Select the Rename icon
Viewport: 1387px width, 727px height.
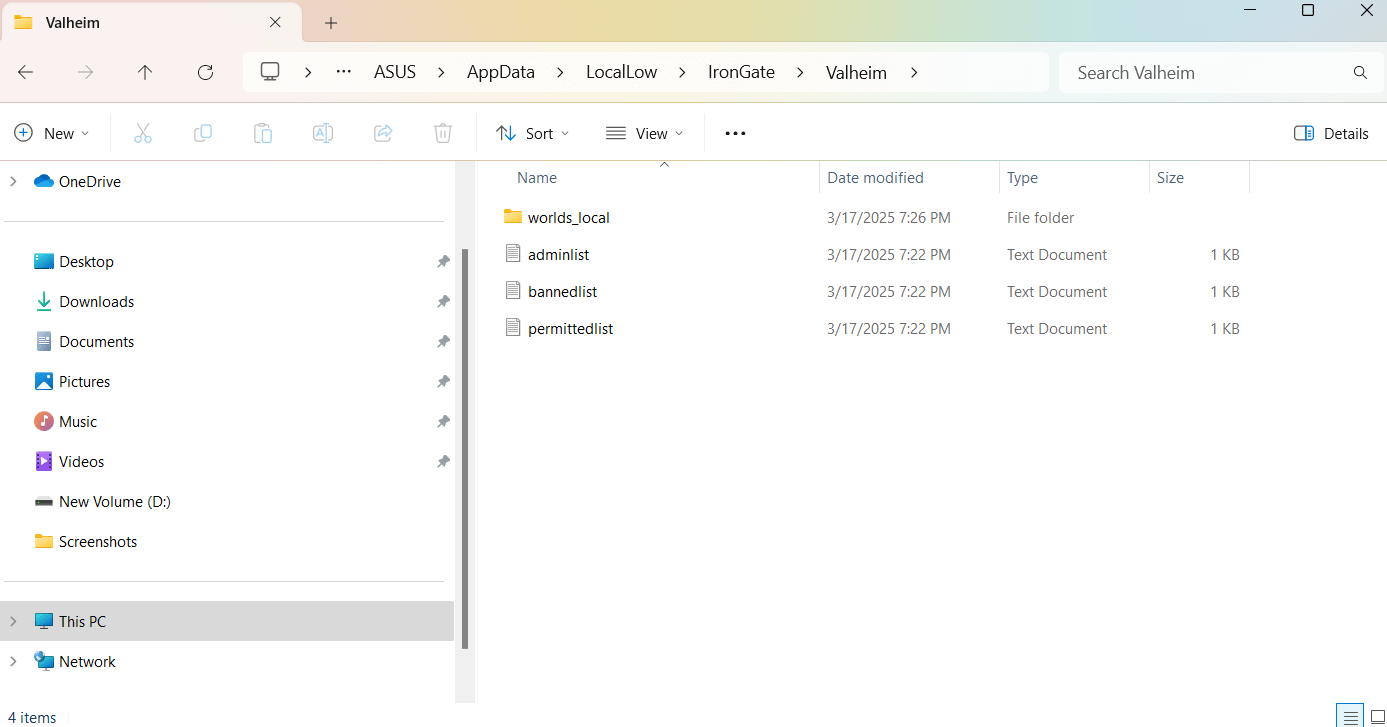[323, 132]
